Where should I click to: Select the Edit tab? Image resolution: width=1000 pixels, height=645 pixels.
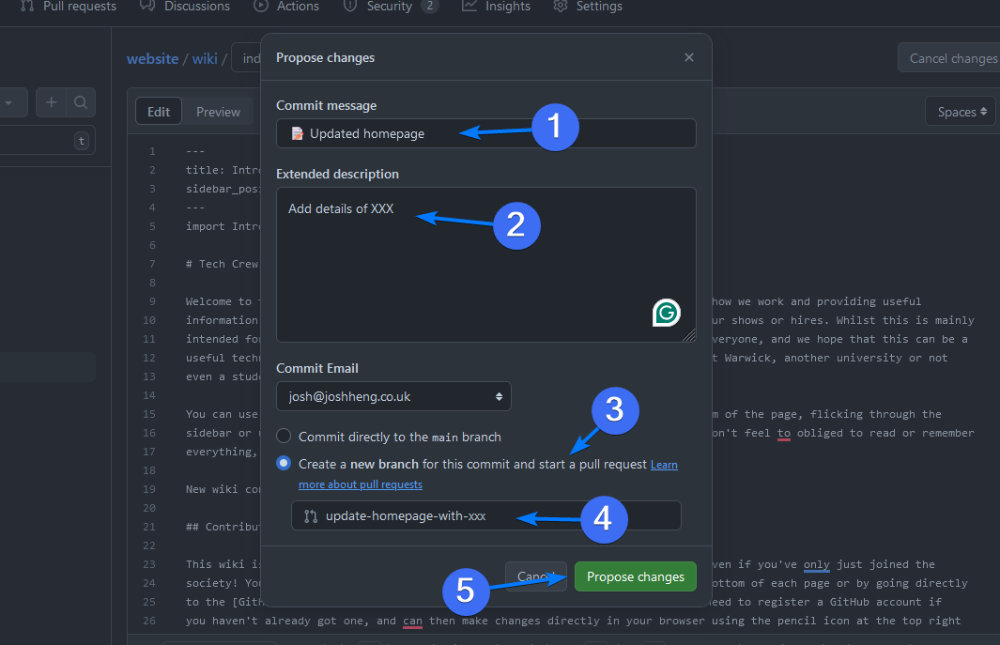pyautogui.click(x=159, y=112)
